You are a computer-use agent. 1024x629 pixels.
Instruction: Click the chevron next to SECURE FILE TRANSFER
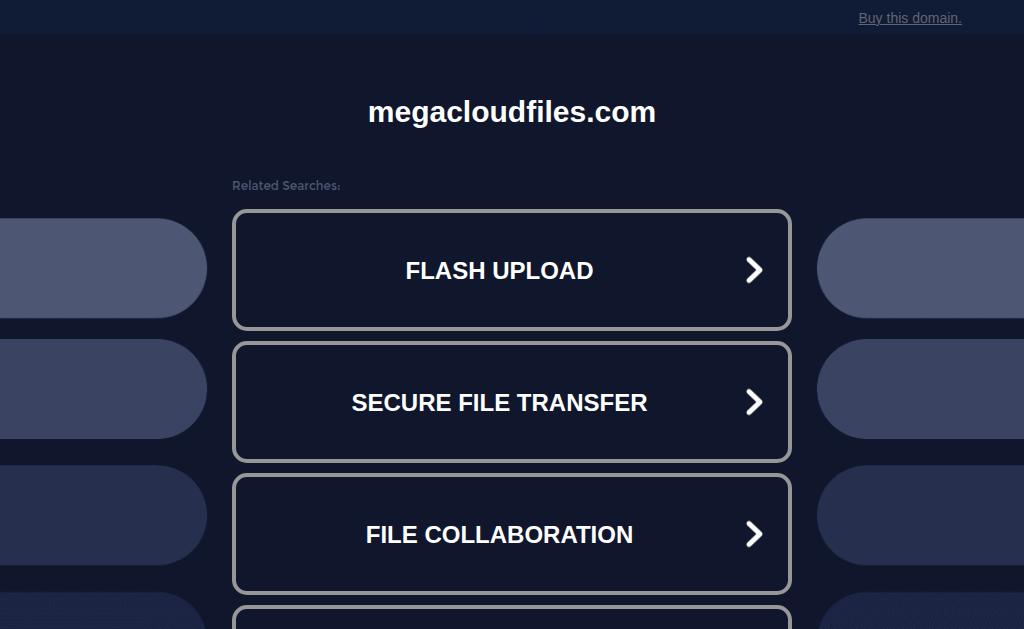coord(754,402)
